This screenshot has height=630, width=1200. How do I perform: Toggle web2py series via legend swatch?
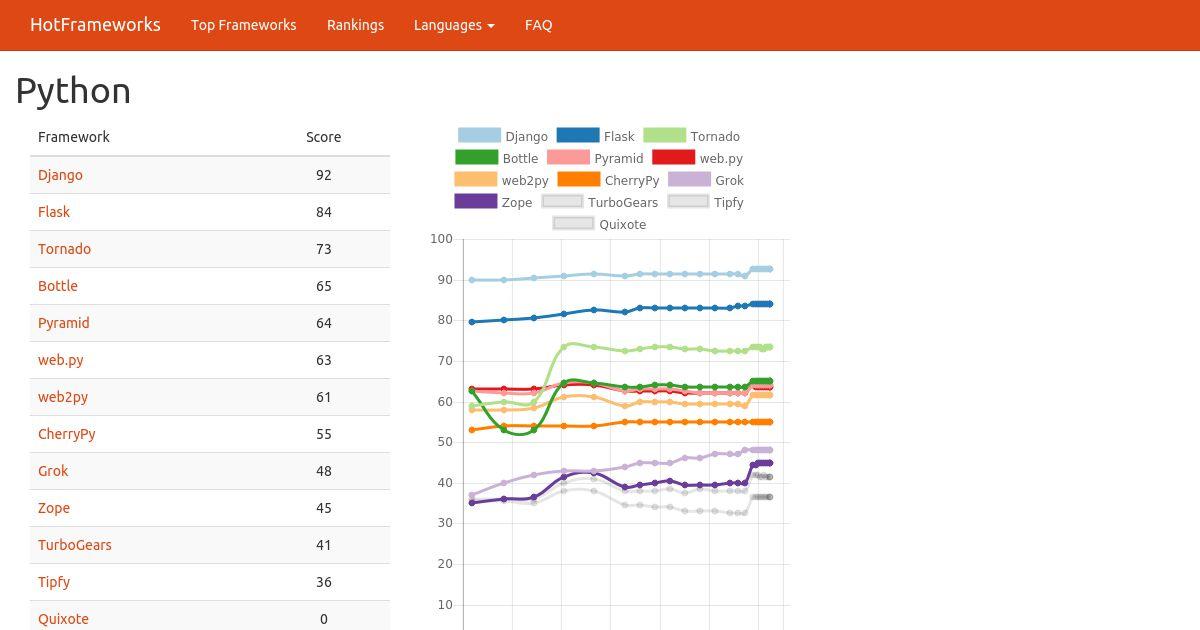click(476, 179)
